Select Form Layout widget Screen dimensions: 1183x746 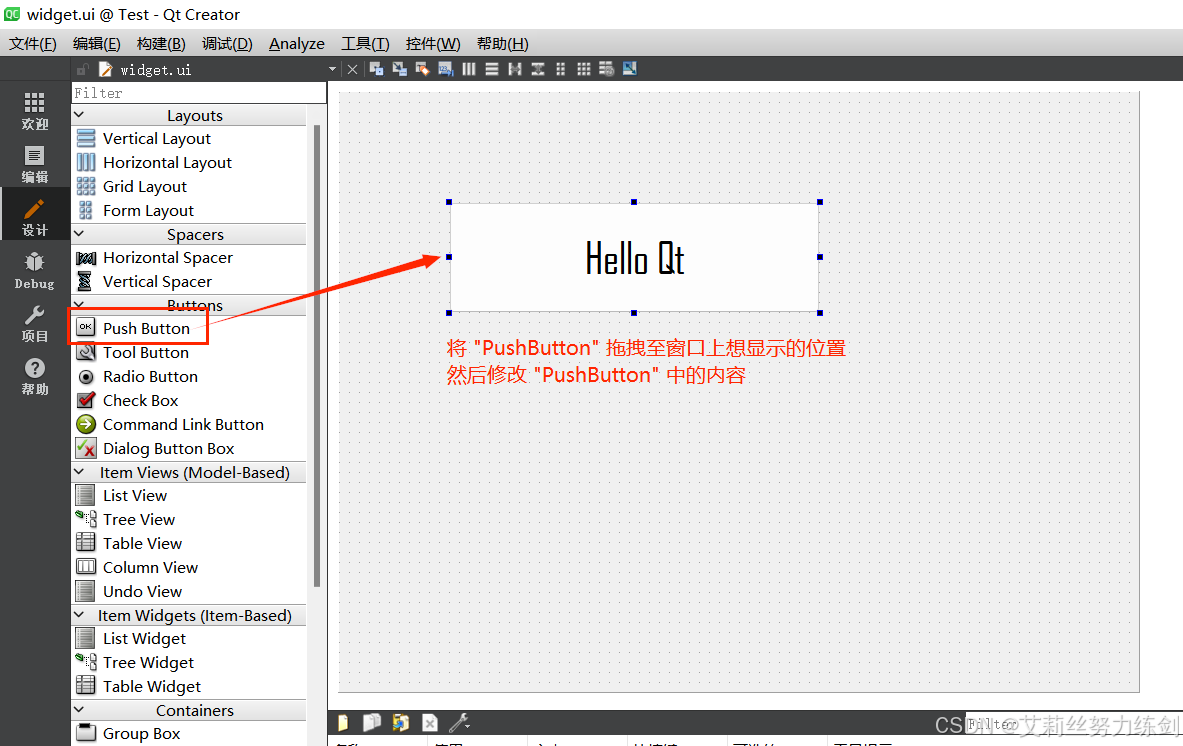point(189,210)
